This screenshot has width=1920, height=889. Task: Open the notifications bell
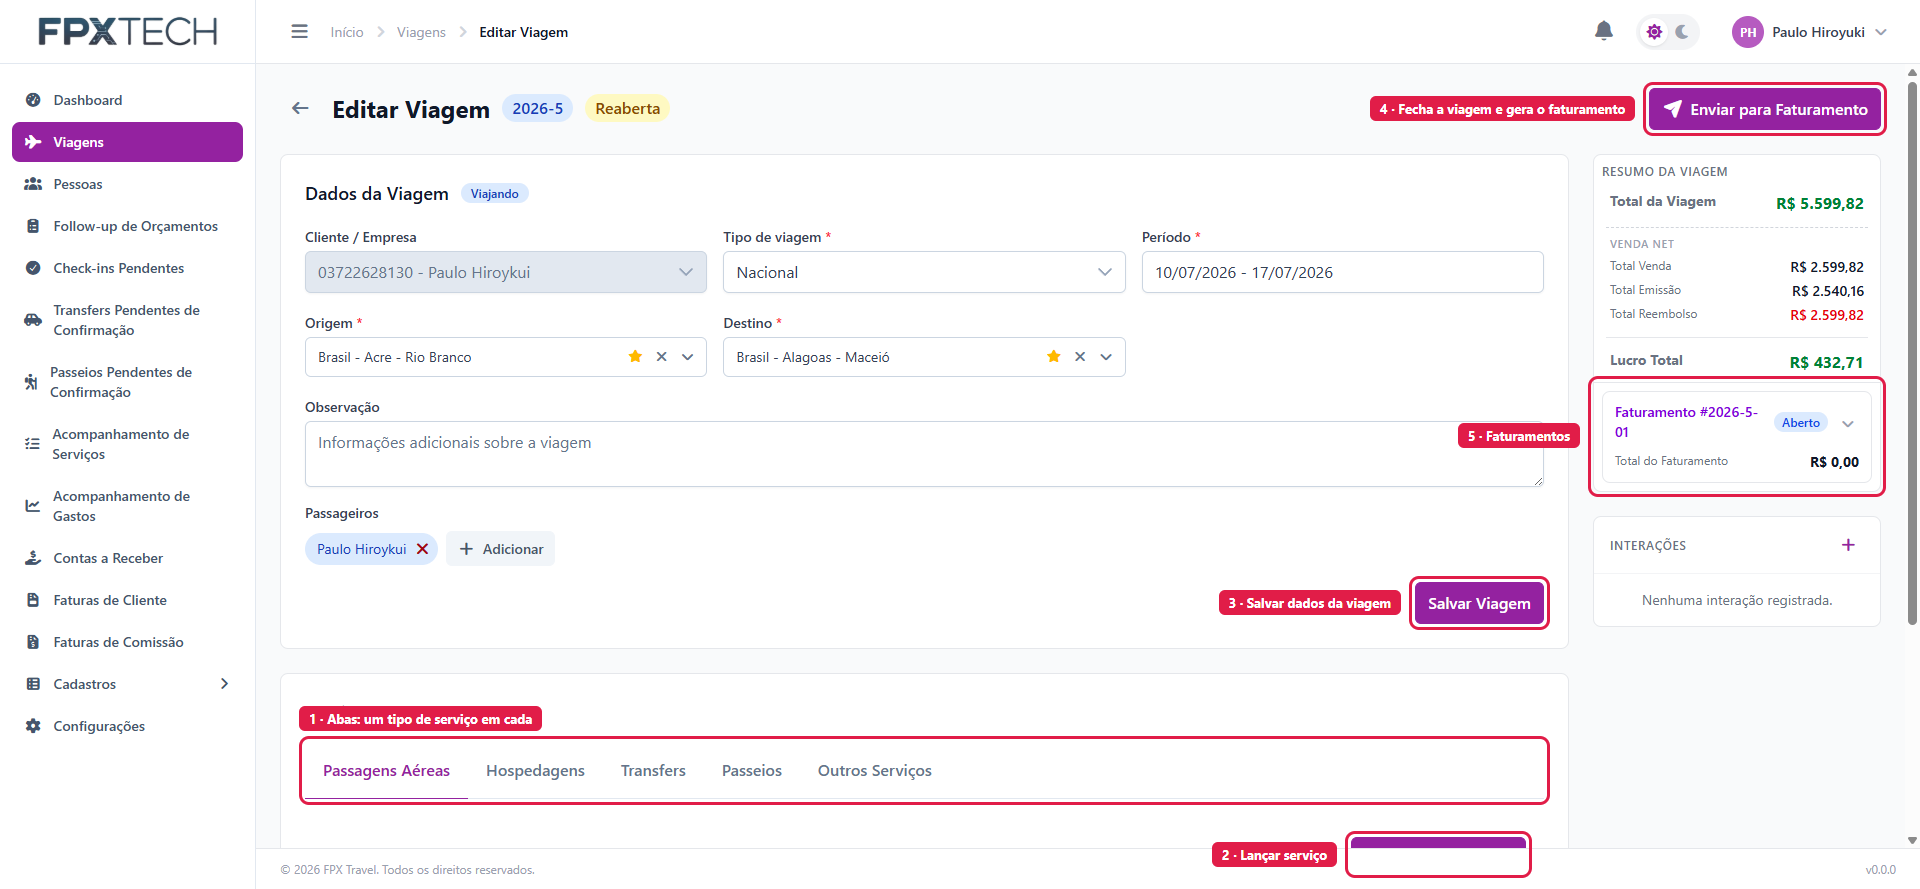click(1603, 31)
